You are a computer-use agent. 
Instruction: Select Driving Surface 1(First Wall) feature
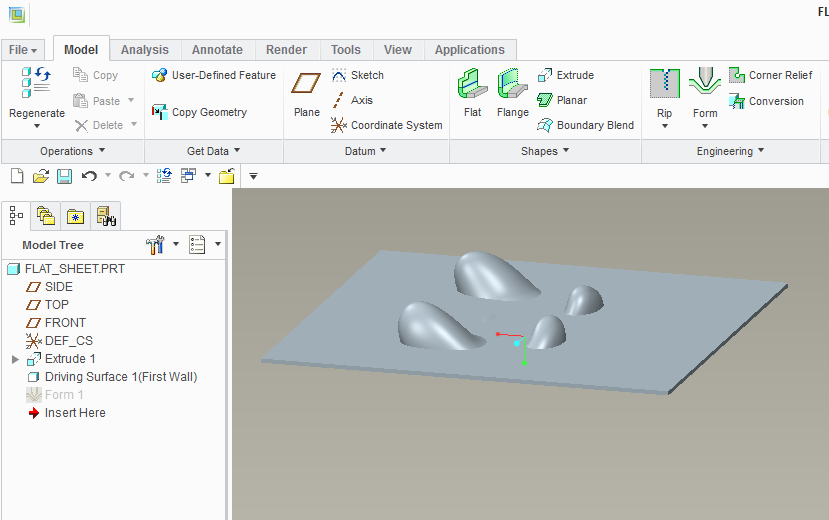(112, 377)
